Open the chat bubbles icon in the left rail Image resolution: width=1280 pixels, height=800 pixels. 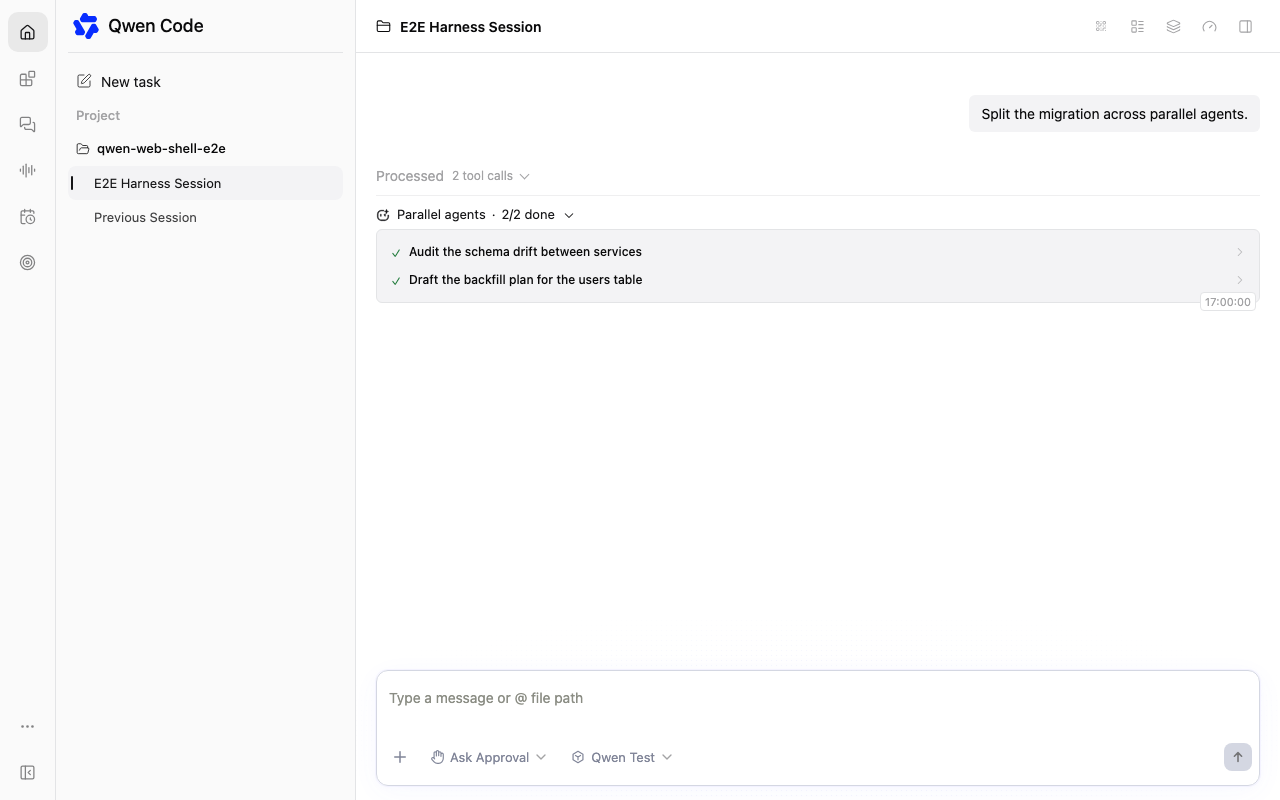(28, 125)
